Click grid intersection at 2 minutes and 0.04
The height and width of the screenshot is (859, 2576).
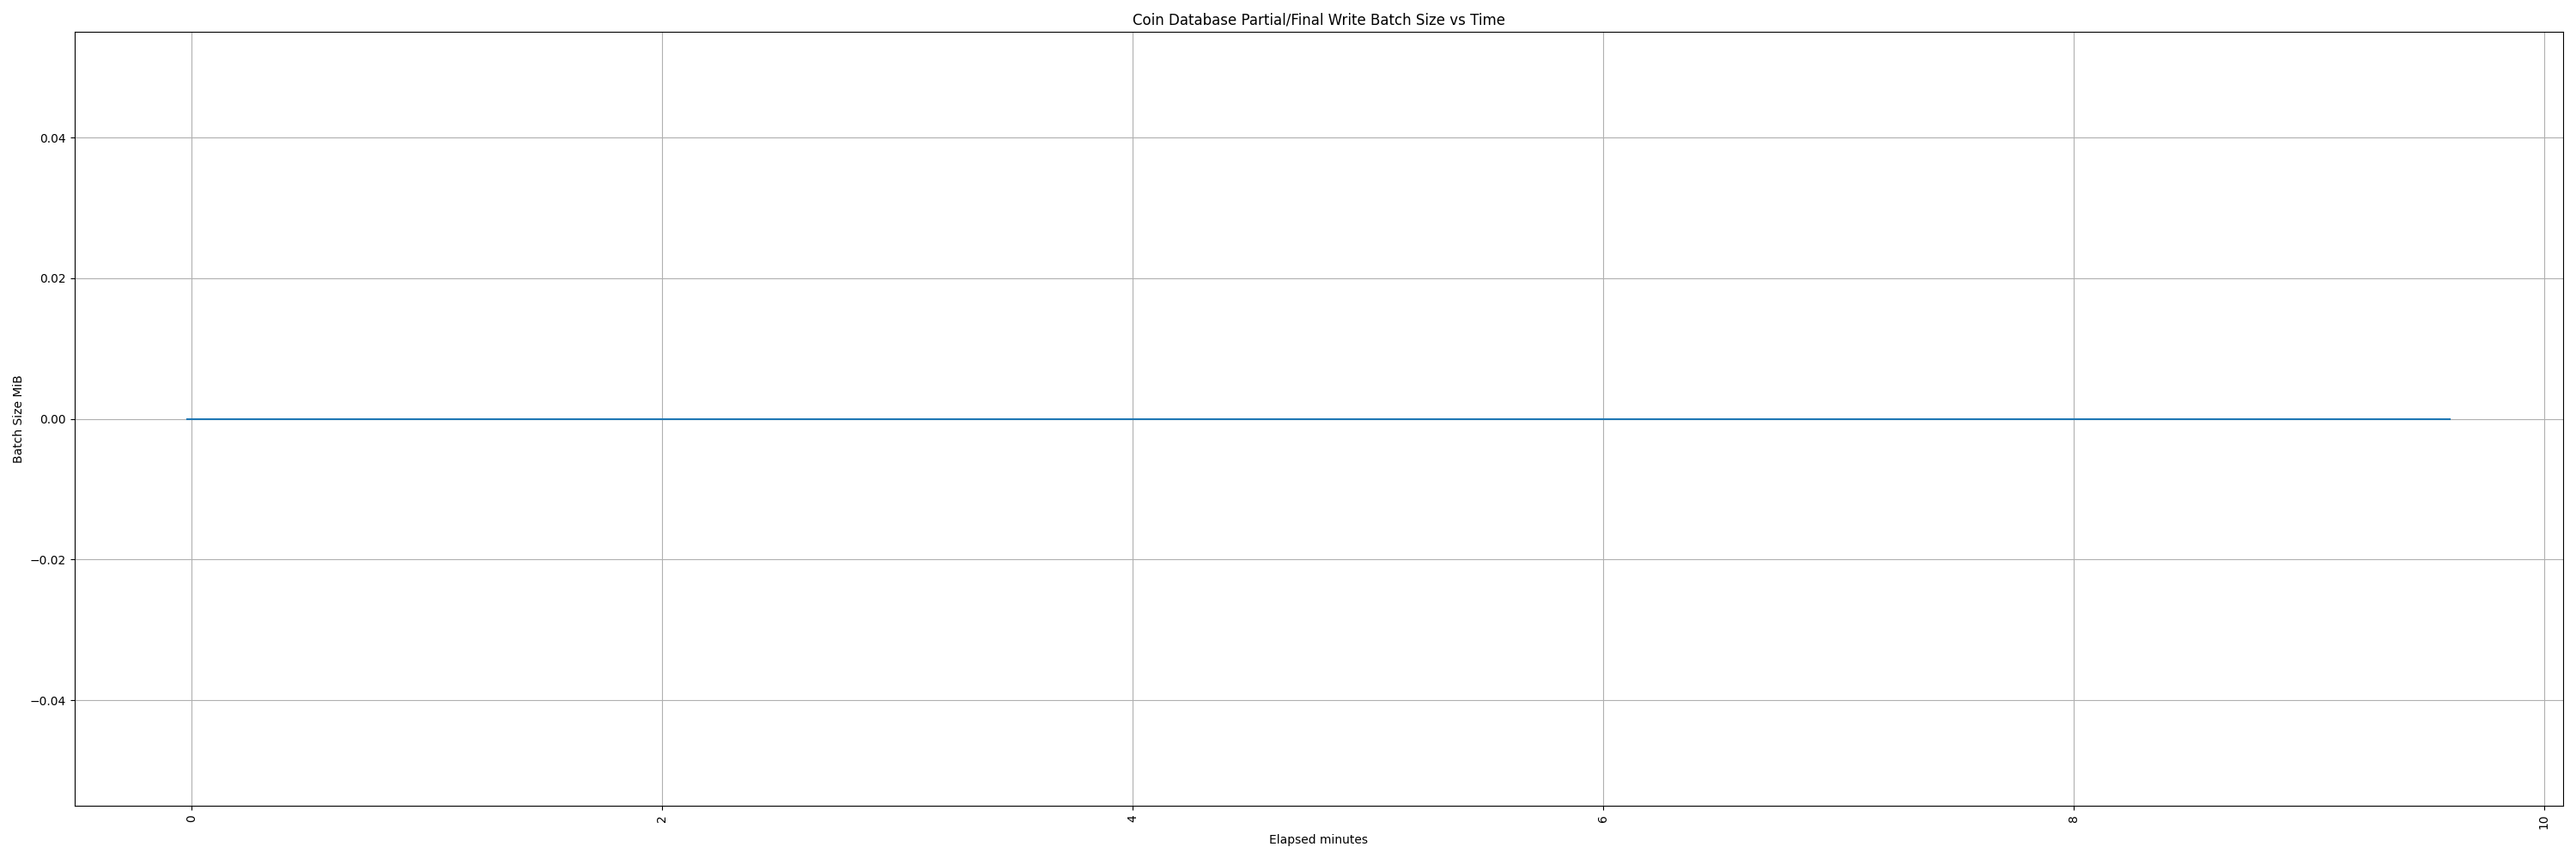click(662, 138)
